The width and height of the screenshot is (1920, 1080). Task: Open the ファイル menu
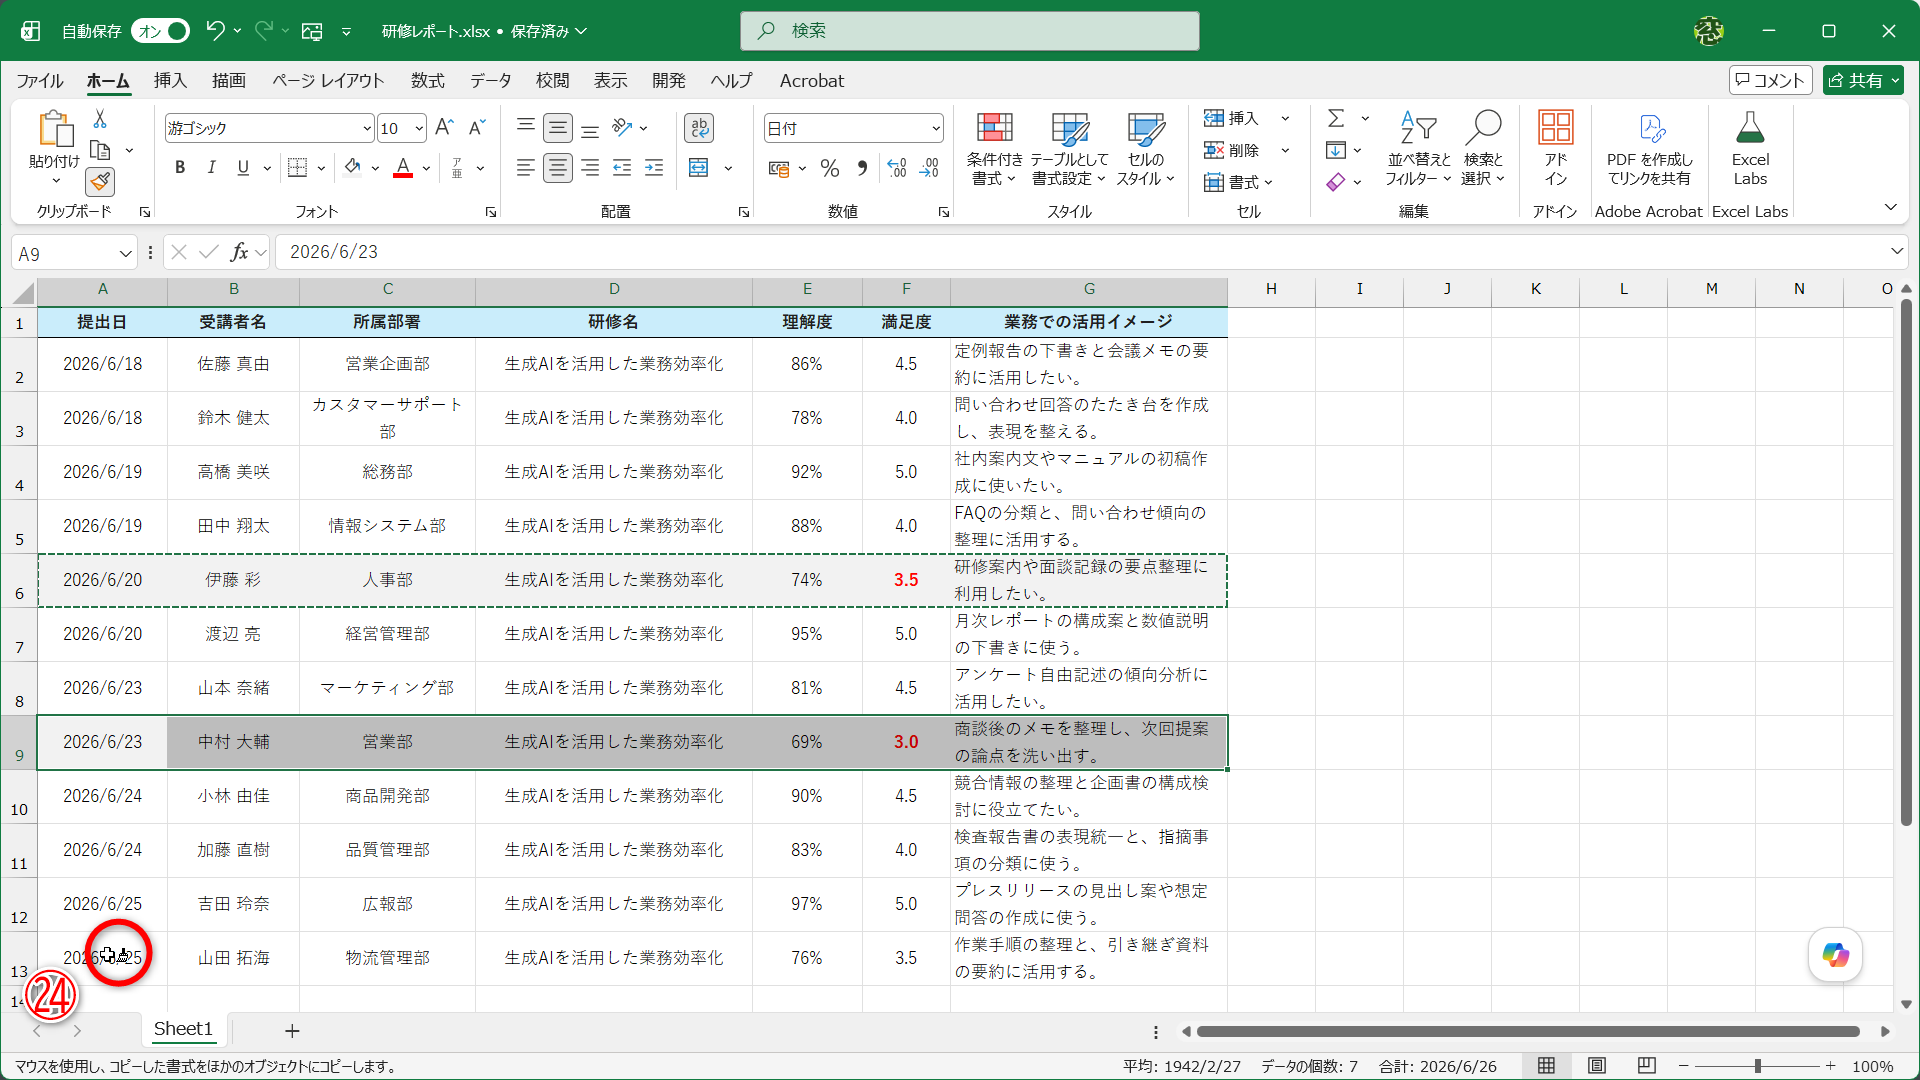click(40, 81)
